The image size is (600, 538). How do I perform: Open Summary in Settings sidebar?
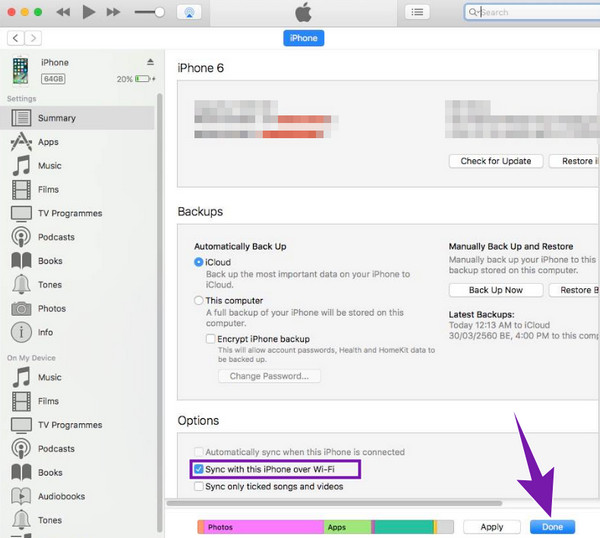(x=77, y=118)
